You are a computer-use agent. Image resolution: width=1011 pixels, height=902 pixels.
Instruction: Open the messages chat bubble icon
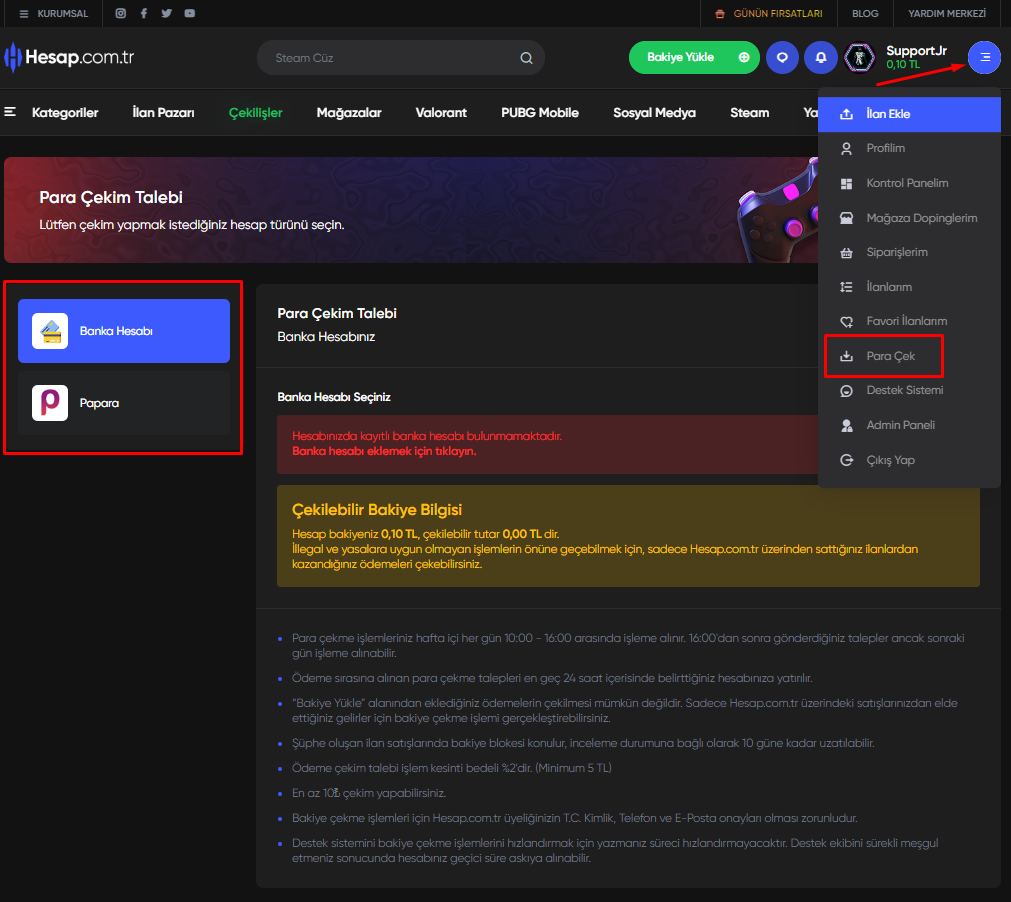782,57
